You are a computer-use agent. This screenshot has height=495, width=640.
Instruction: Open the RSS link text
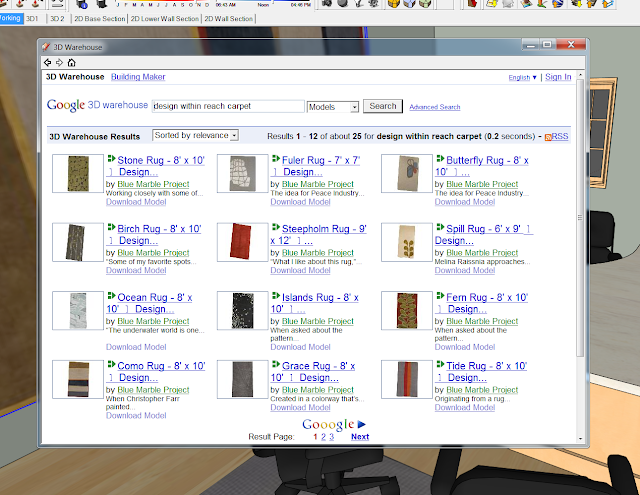(560, 136)
